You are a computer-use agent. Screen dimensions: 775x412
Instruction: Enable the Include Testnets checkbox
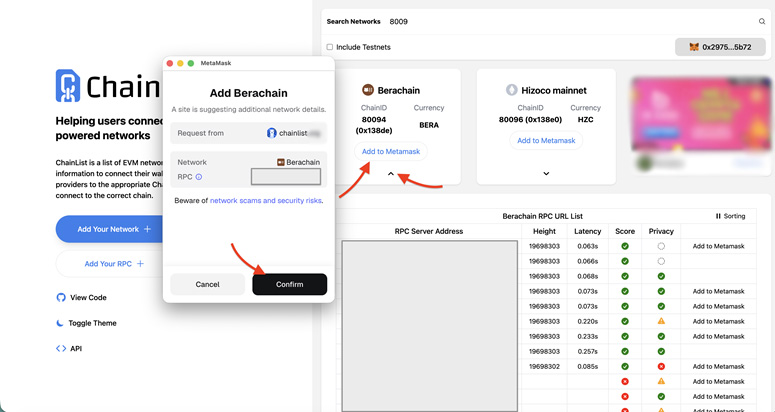coord(330,47)
